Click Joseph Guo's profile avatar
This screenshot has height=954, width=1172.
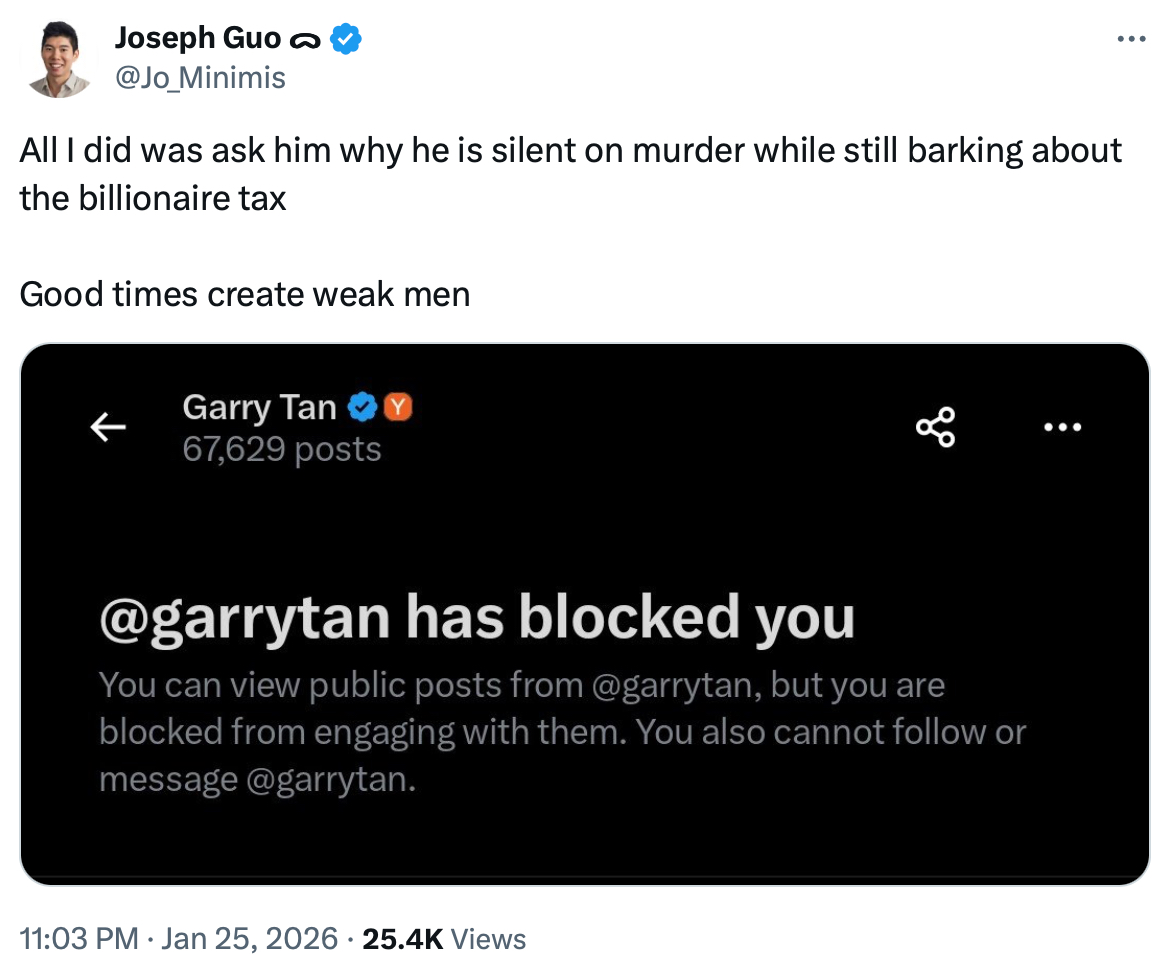pyautogui.click(x=60, y=61)
